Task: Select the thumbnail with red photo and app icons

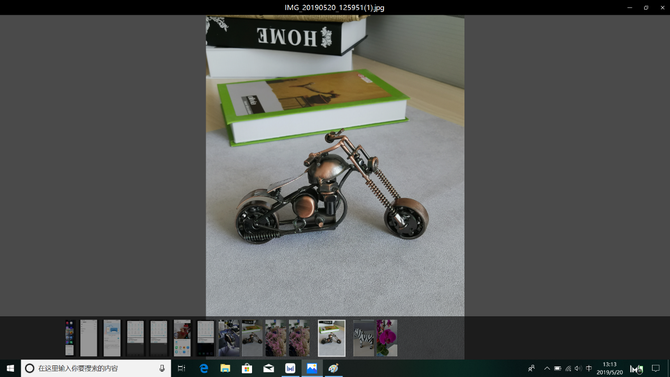Action: tap(182, 338)
